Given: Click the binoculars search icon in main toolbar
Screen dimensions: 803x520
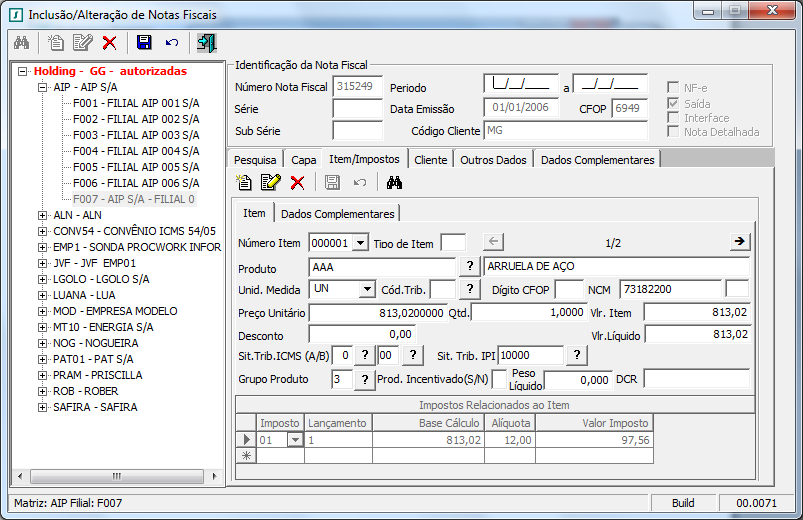Looking at the screenshot, I should (x=22, y=42).
